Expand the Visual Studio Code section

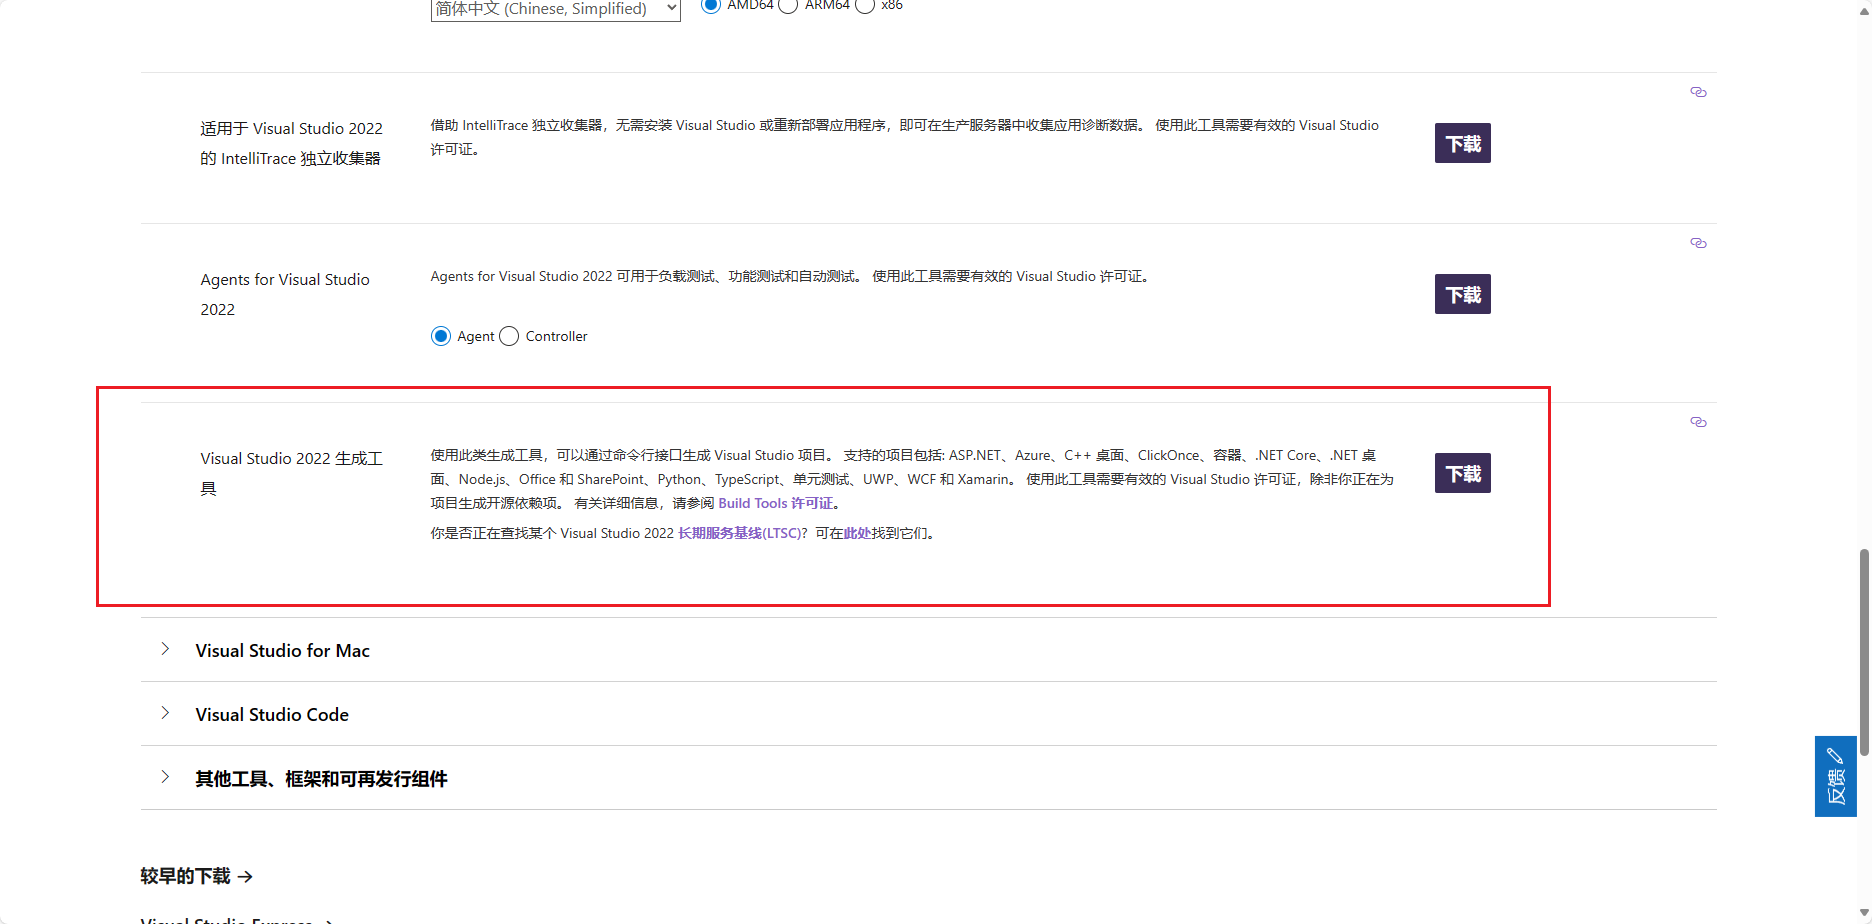928,714
